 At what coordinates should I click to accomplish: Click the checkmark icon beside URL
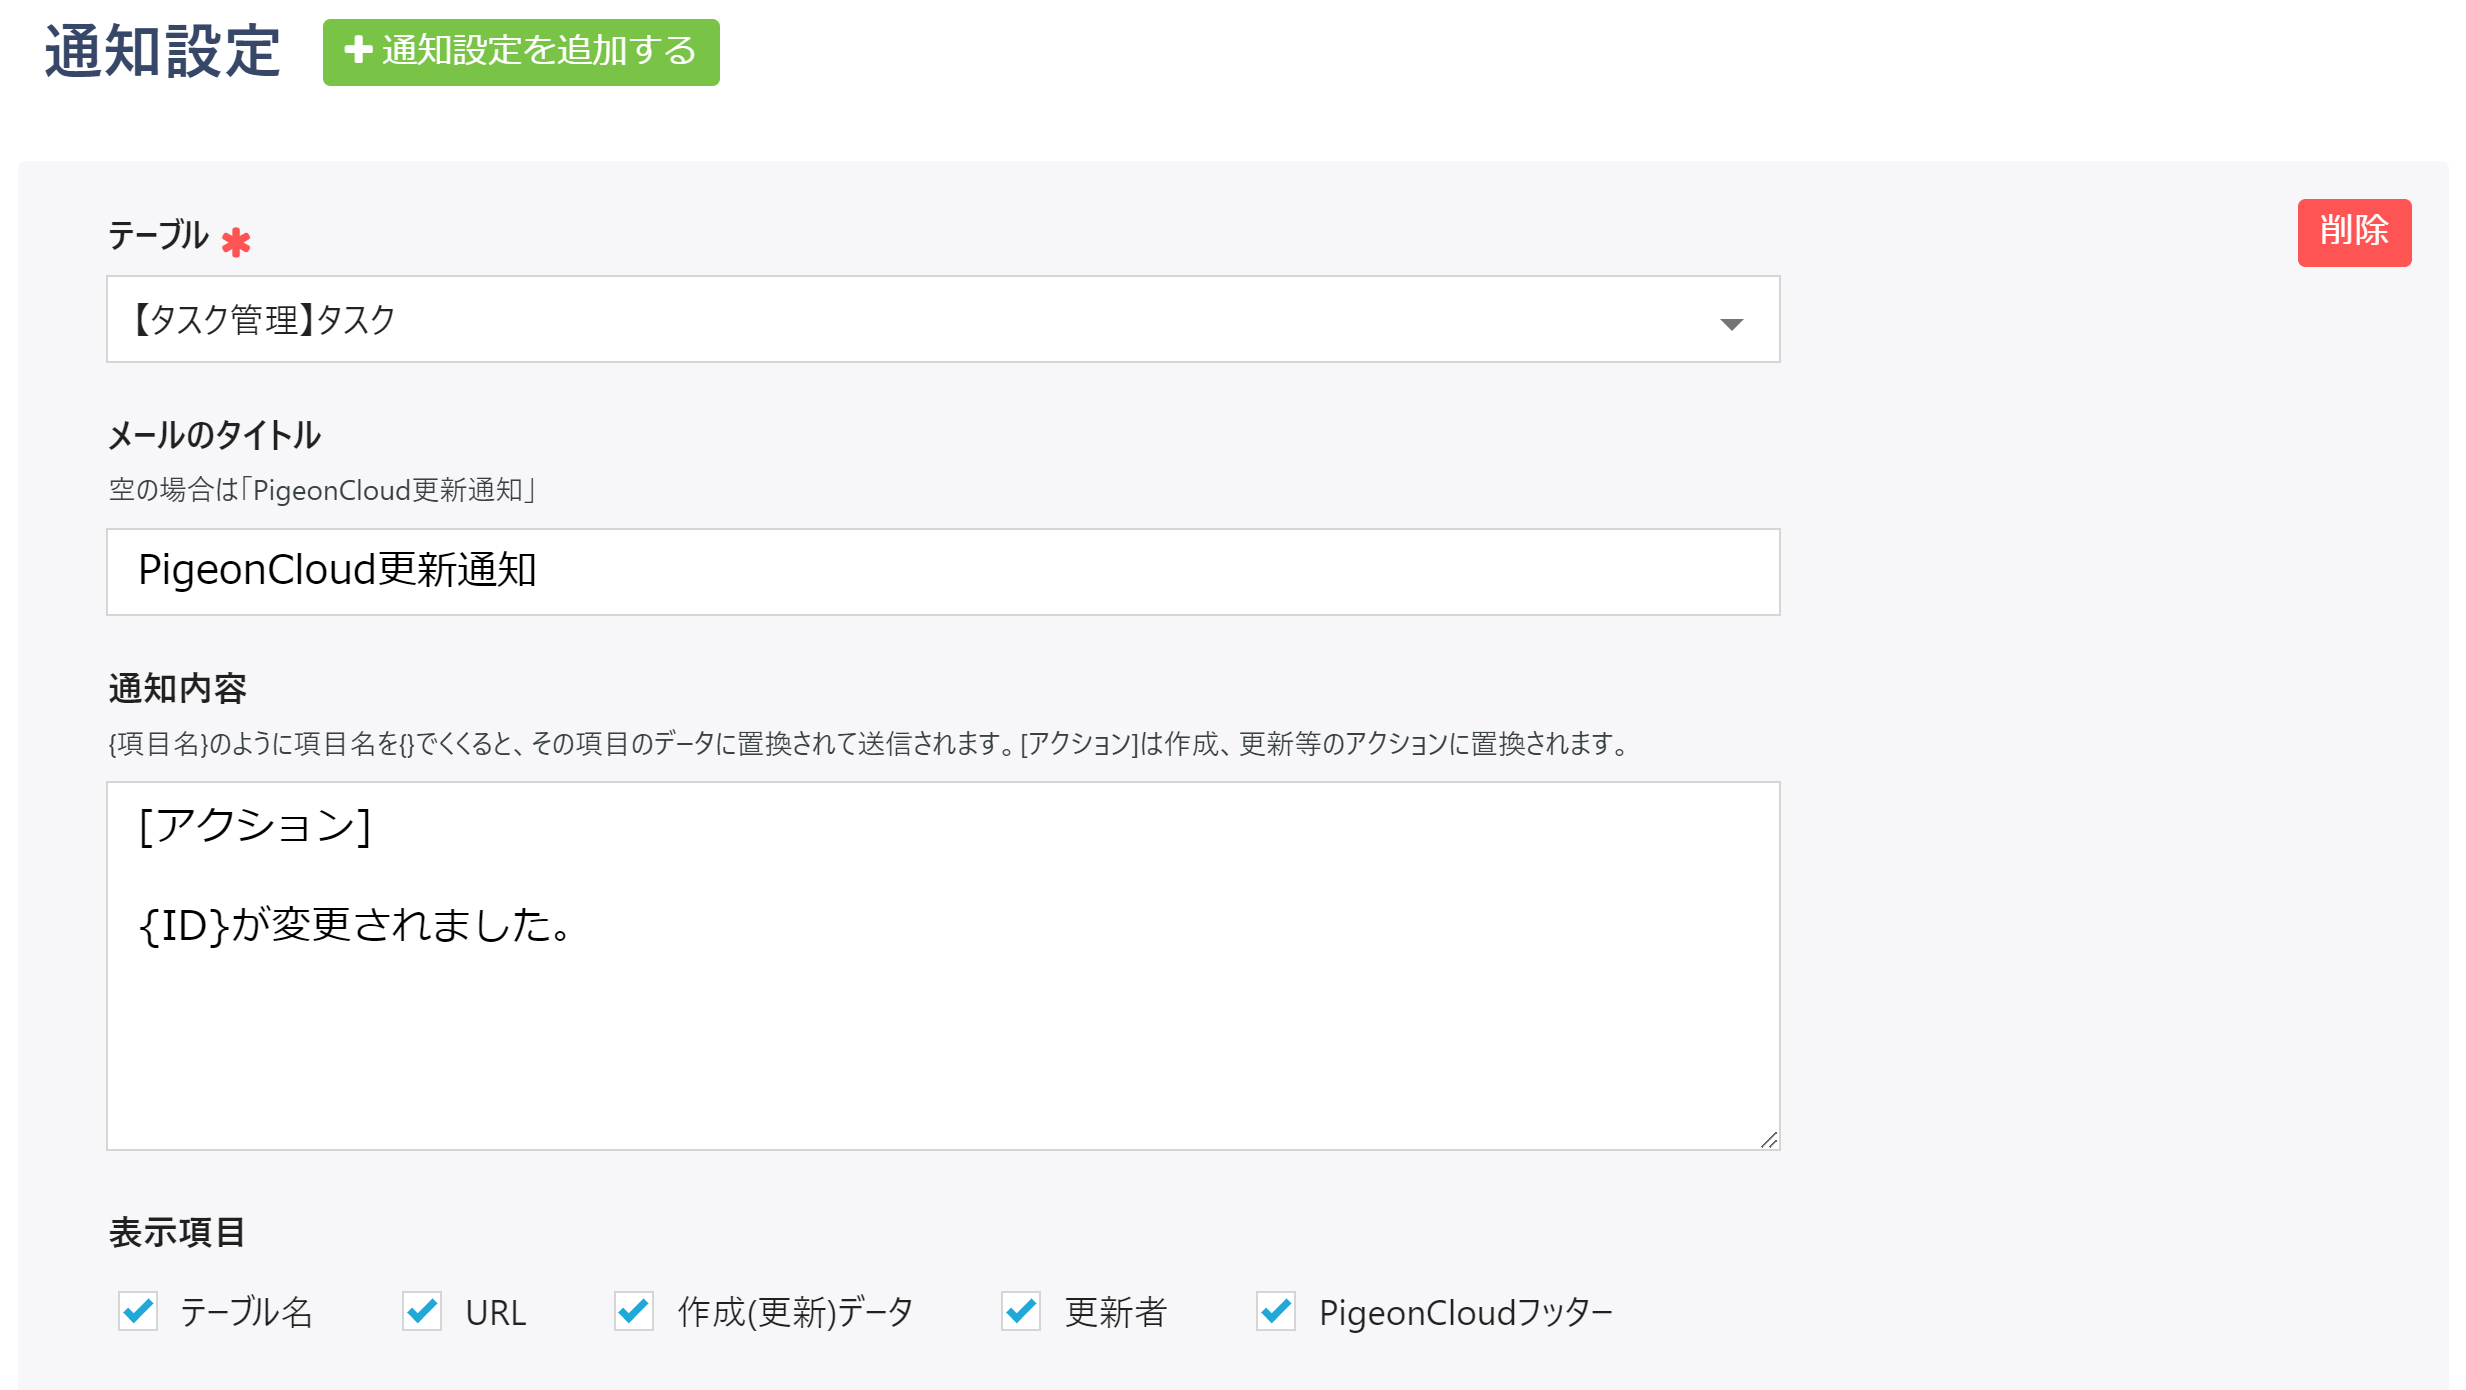click(x=424, y=1311)
